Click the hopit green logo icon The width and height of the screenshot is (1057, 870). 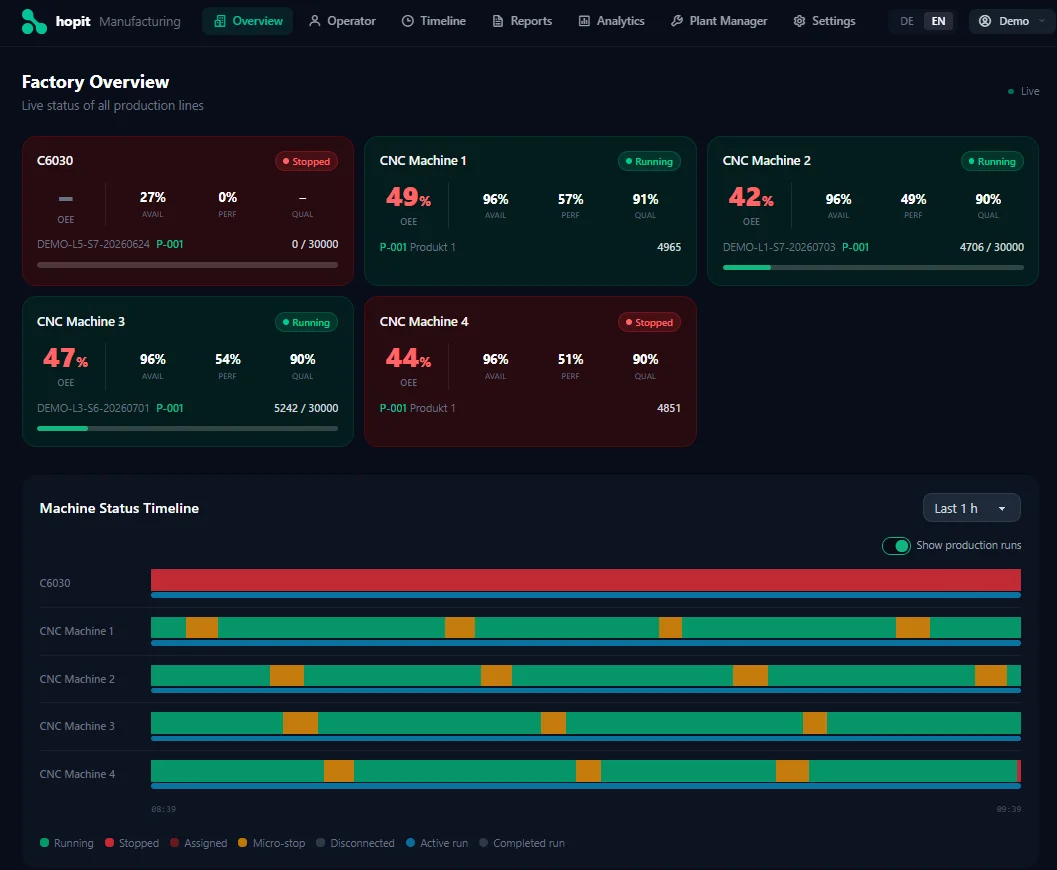coord(34,22)
